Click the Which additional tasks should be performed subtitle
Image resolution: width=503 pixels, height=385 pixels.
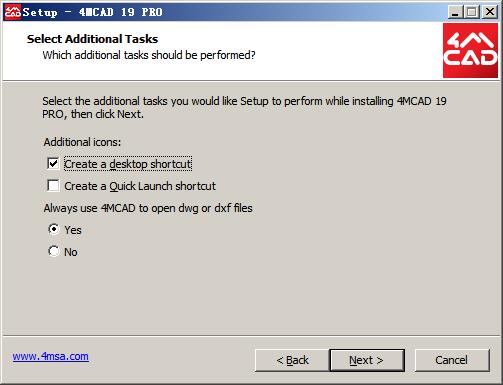coord(149,55)
